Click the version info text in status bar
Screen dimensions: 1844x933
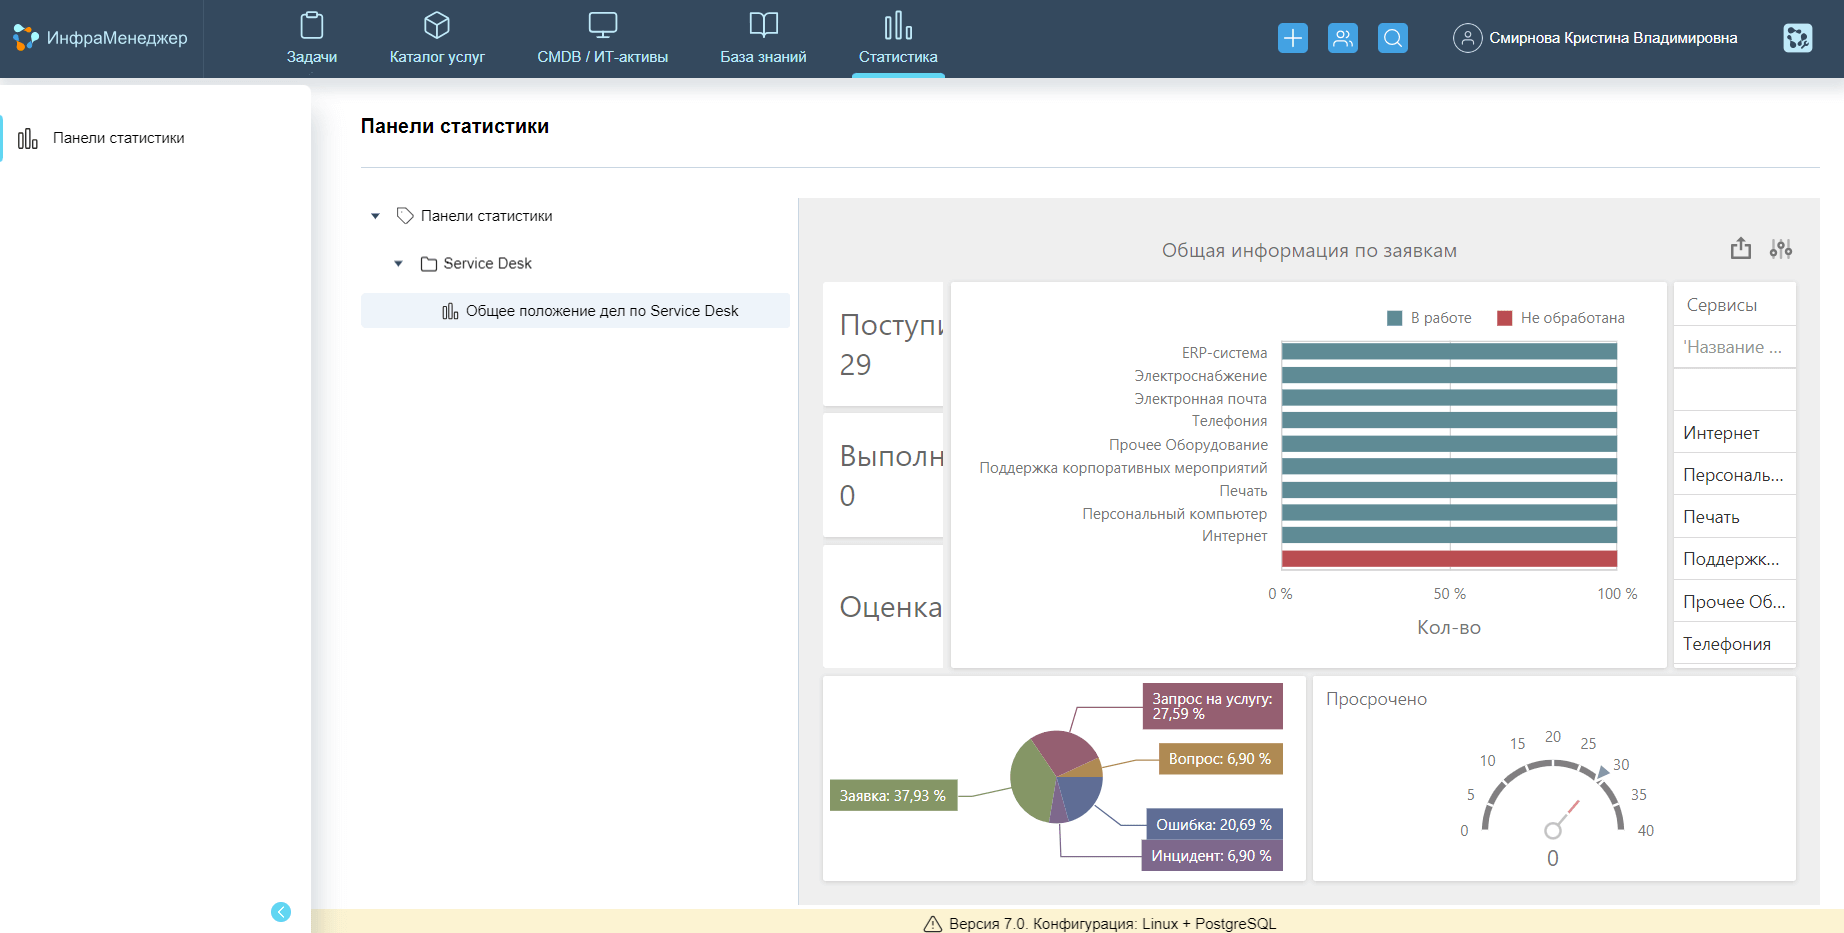coord(1112,924)
